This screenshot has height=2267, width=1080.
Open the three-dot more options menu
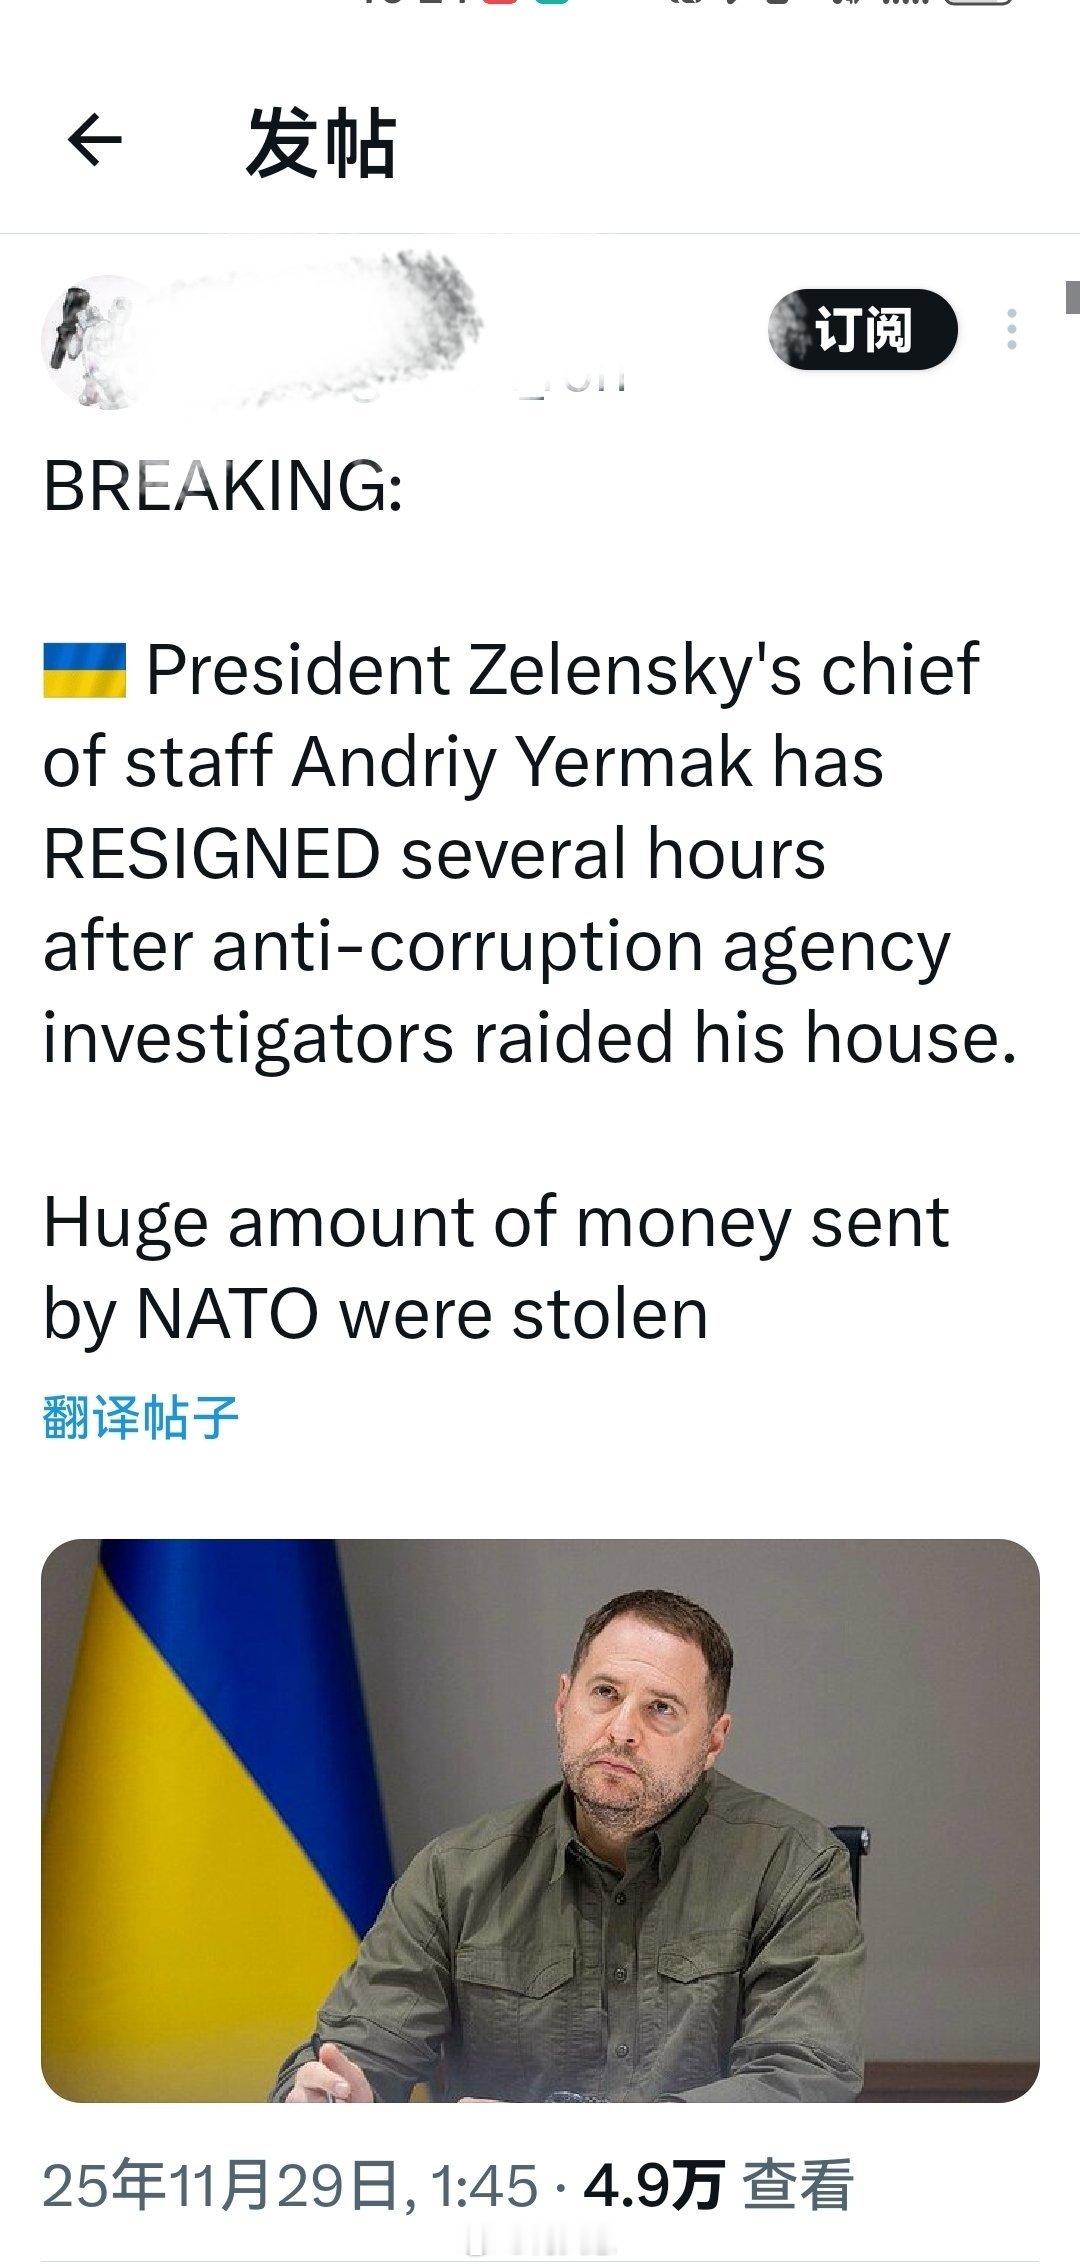coord(1012,329)
